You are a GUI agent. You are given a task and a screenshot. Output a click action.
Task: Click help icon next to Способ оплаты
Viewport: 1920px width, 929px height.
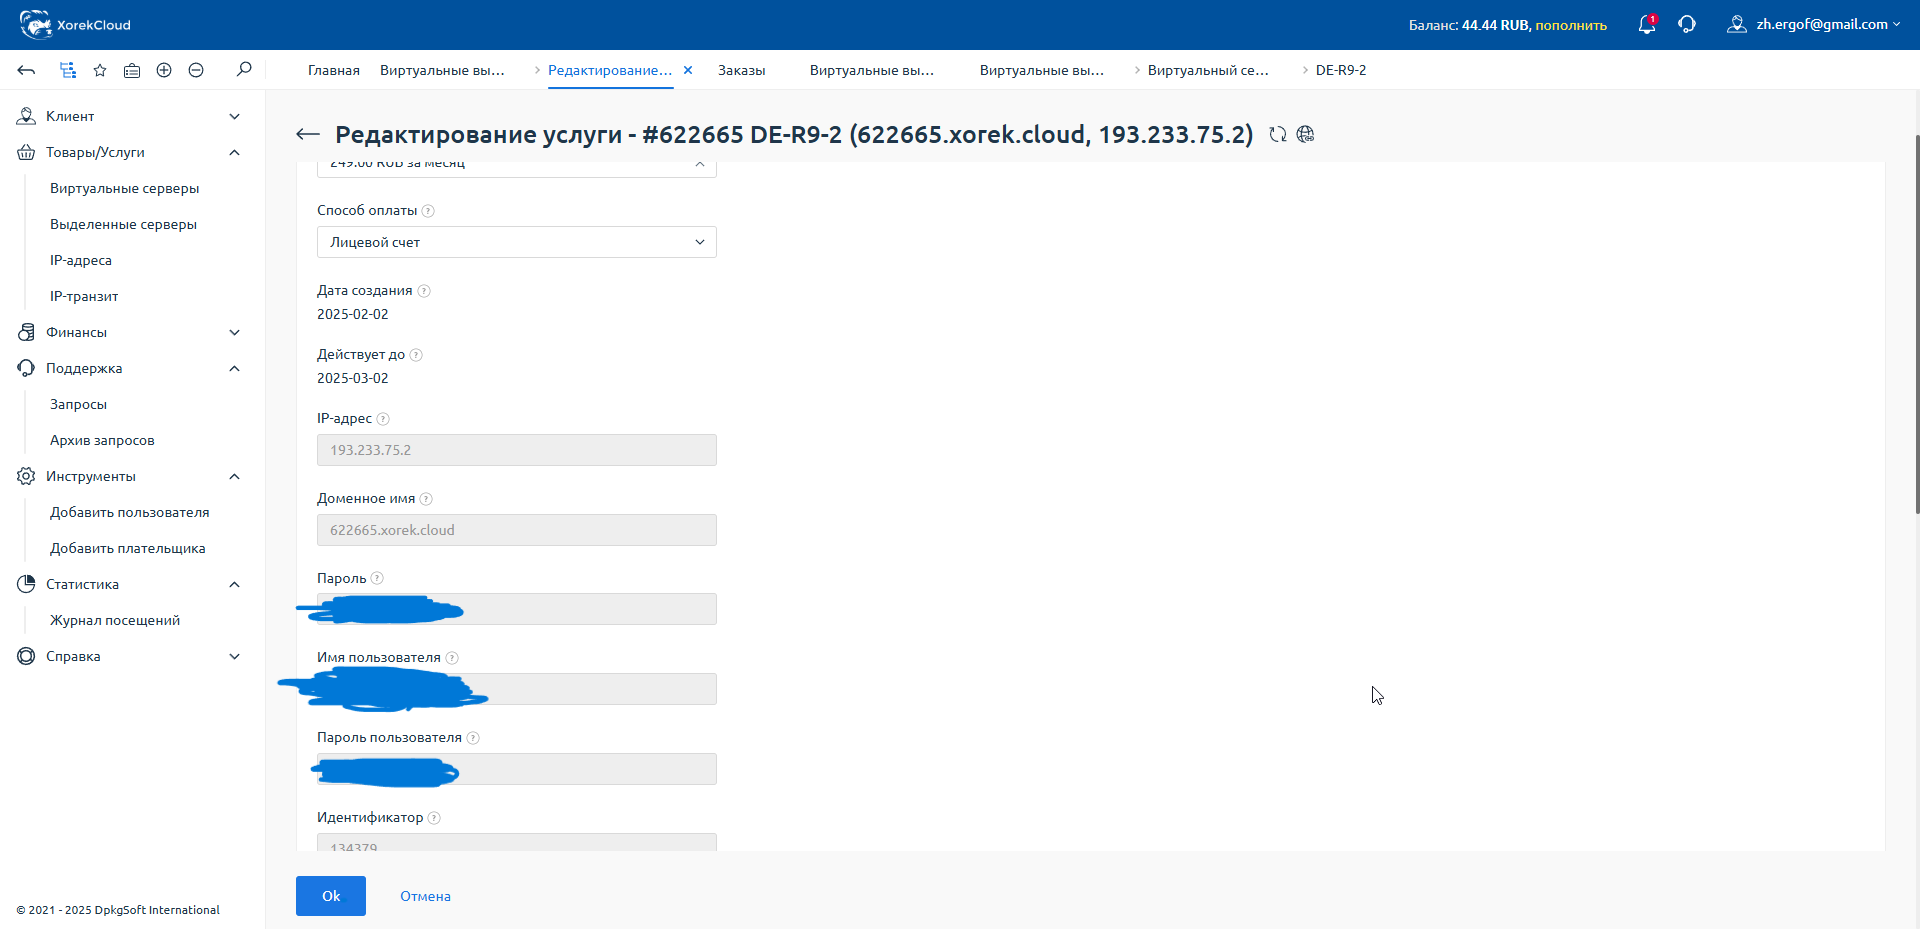pyautogui.click(x=428, y=211)
